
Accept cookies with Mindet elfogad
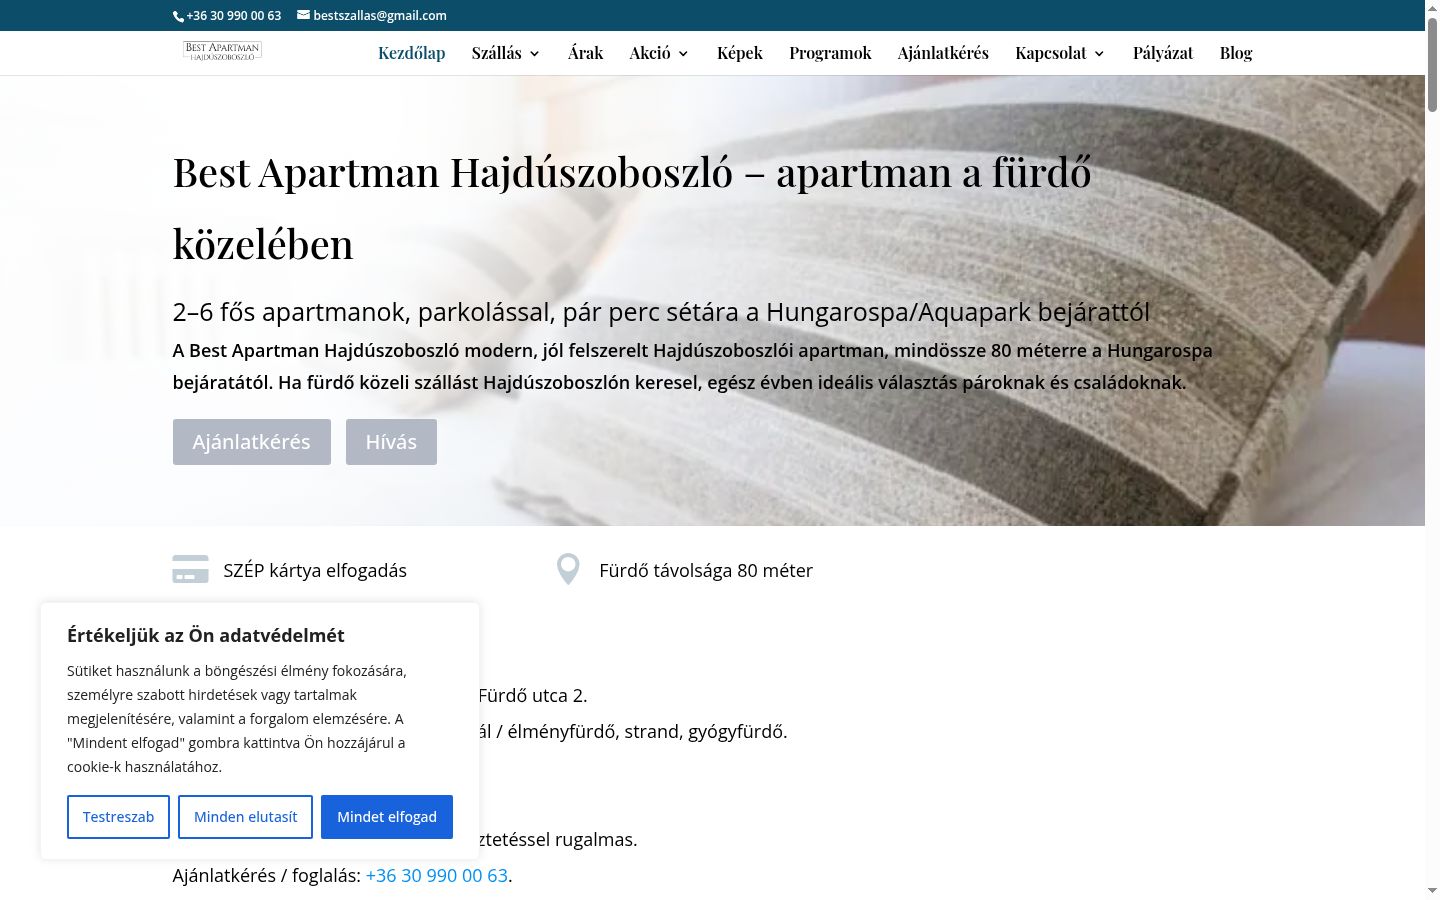click(387, 817)
